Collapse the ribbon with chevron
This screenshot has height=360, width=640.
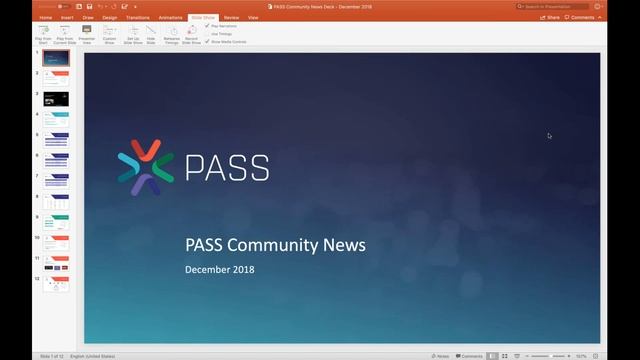point(600,18)
